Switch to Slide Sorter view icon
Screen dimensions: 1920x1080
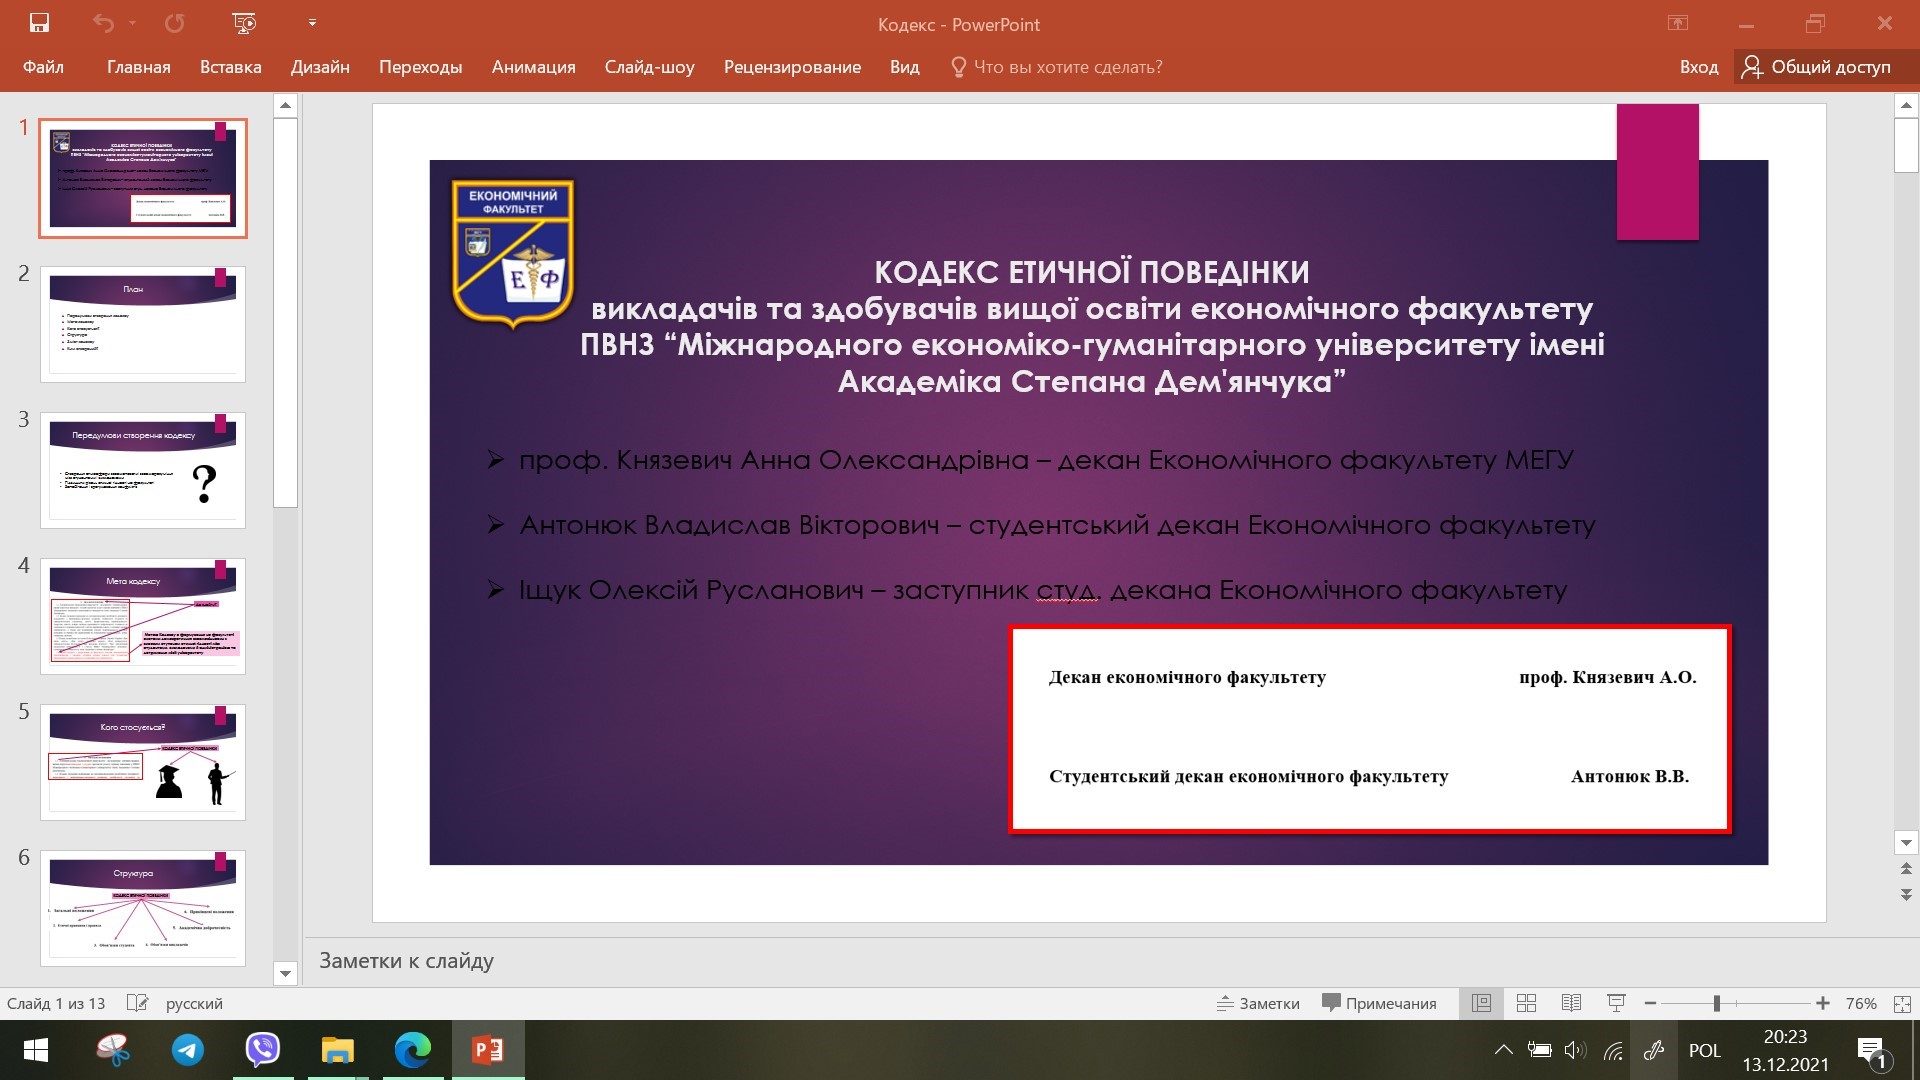(1526, 1003)
